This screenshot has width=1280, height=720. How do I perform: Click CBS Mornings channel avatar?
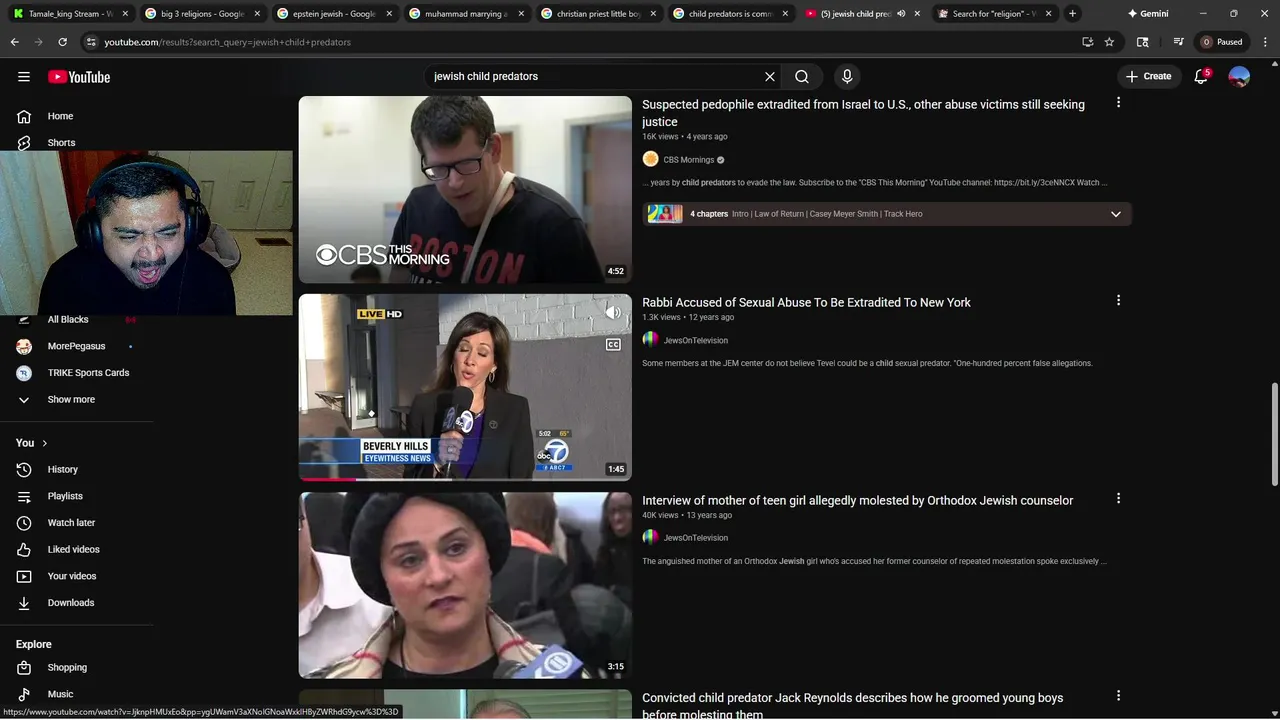(650, 159)
